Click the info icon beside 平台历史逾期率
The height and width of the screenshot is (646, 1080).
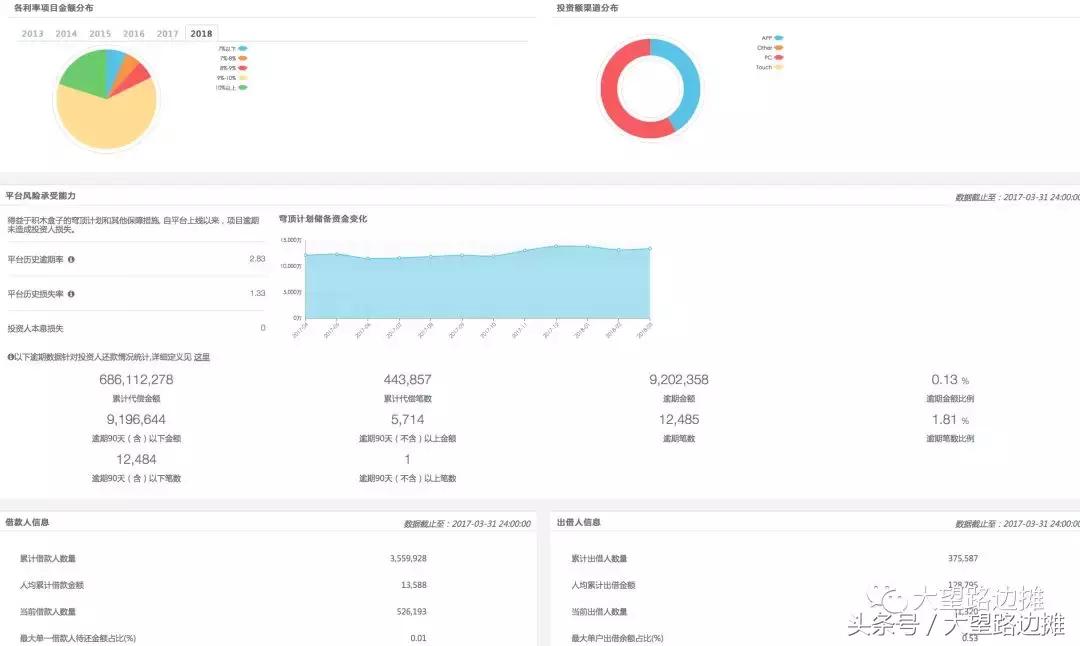(x=71, y=260)
